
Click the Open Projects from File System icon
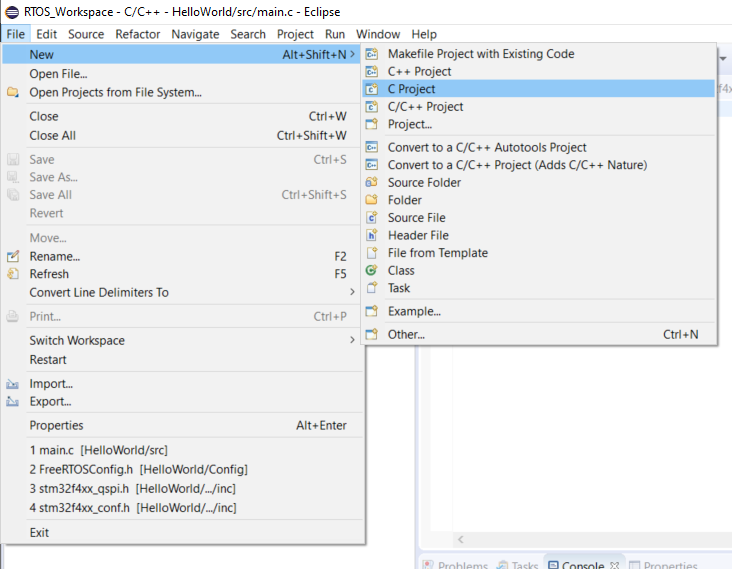[13, 92]
